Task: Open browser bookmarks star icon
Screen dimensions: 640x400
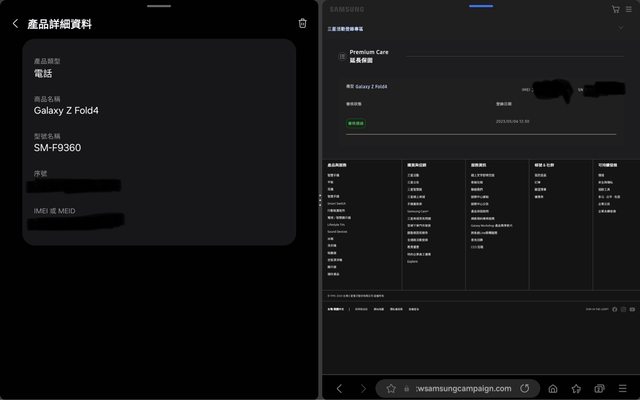Action: [576, 388]
